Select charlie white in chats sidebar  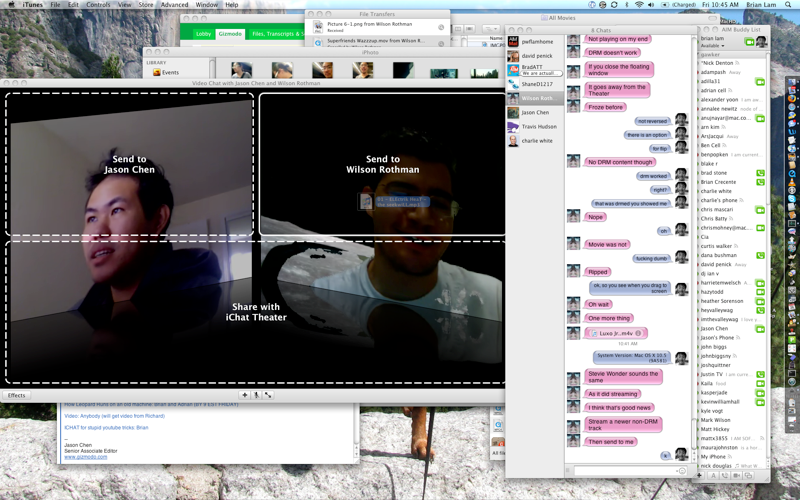pyautogui.click(x=535, y=141)
